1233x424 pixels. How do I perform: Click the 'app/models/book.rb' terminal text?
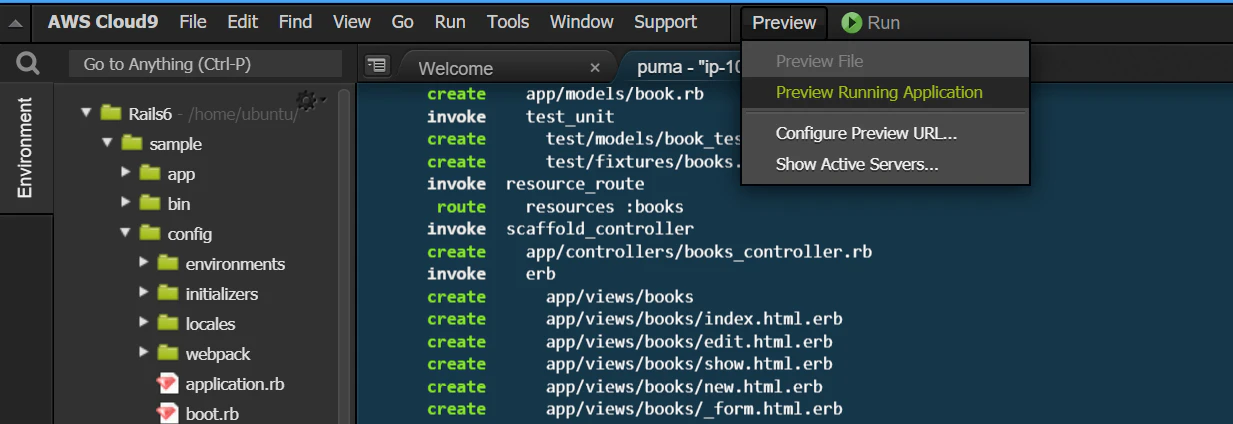pyautogui.click(x=614, y=94)
